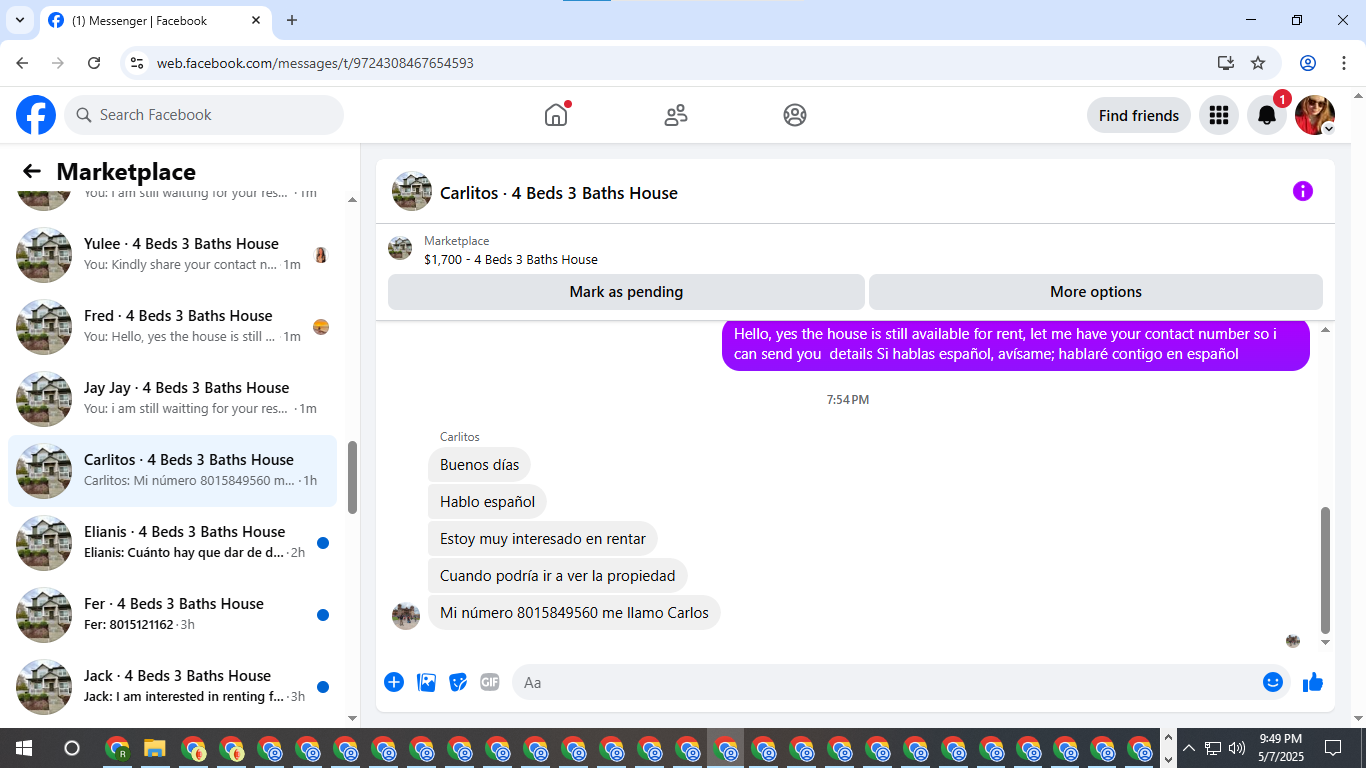Click the message 'Cuando podría ir a ver la propiedad'
This screenshot has width=1366, height=768.
pyautogui.click(x=557, y=576)
